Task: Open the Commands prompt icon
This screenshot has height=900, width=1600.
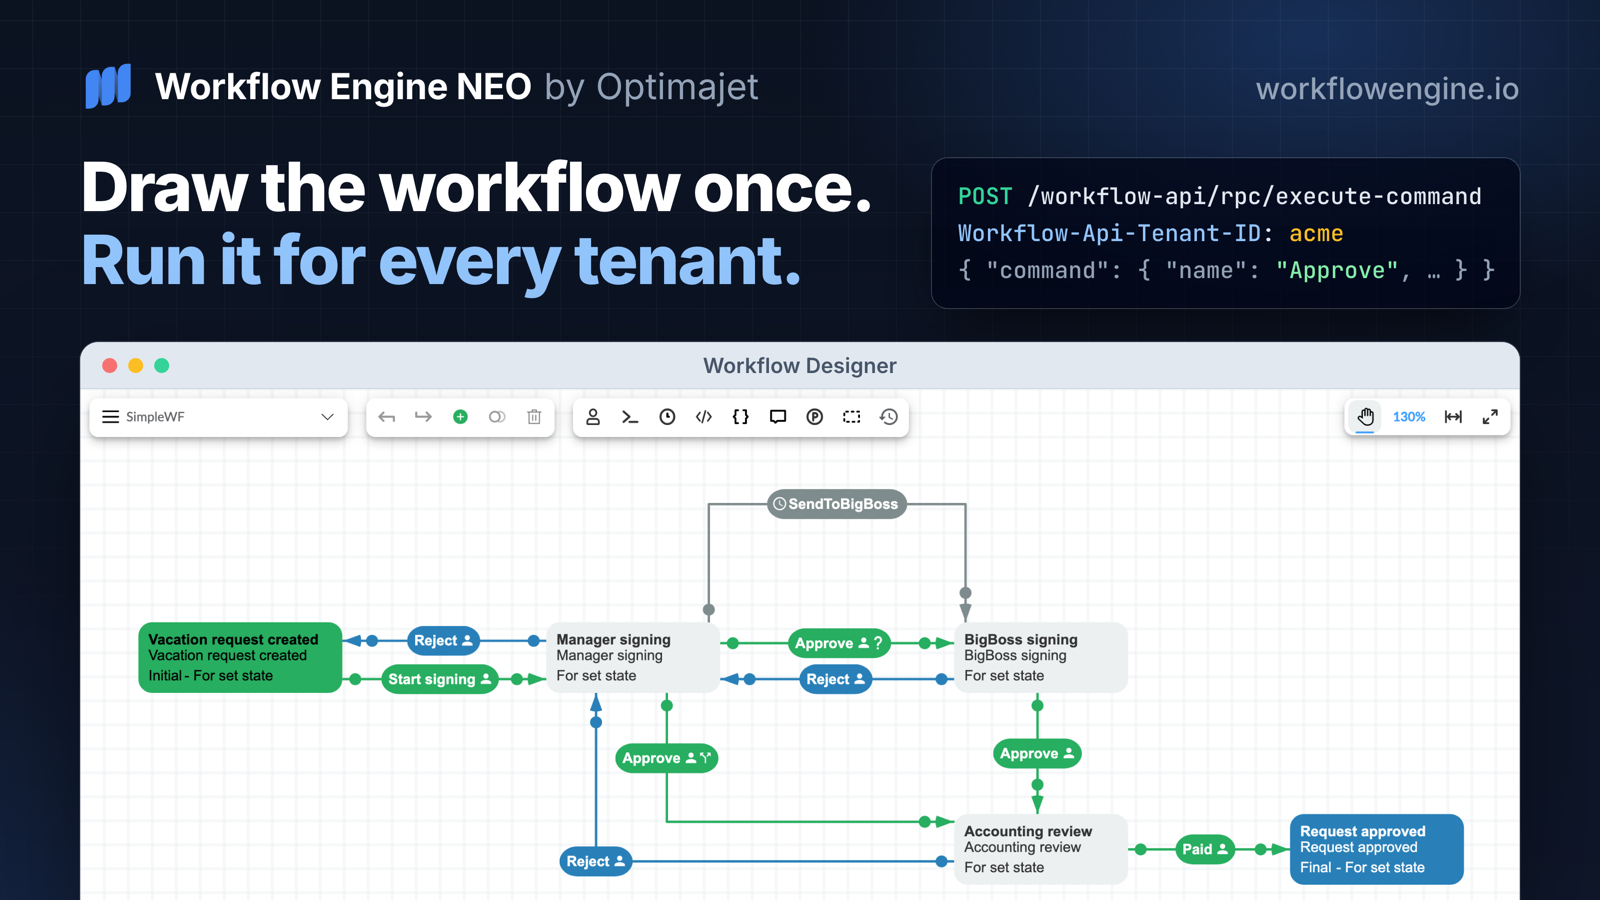Action: point(630,417)
